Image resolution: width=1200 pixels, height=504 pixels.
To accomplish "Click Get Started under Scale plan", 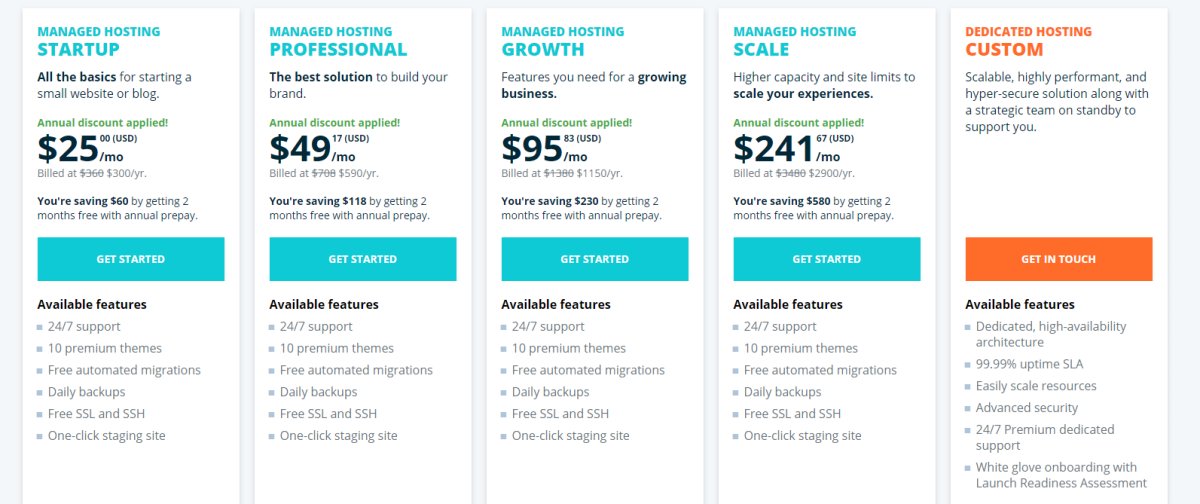I will 827,259.
